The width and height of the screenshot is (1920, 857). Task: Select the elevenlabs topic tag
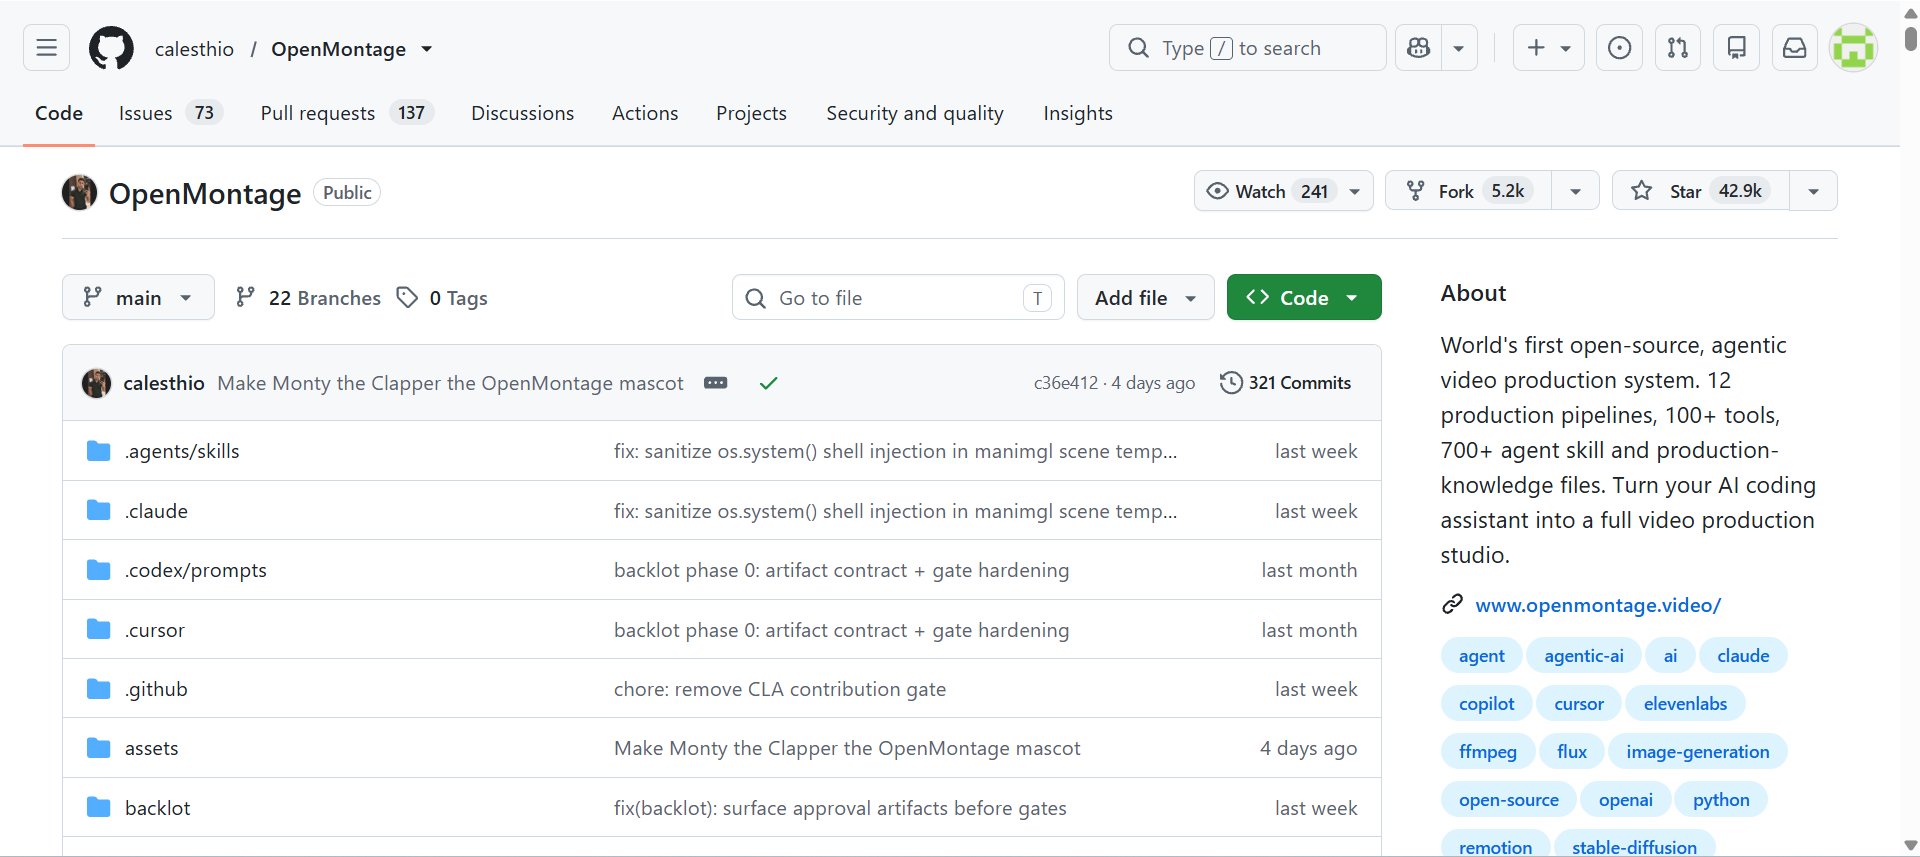point(1685,704)
